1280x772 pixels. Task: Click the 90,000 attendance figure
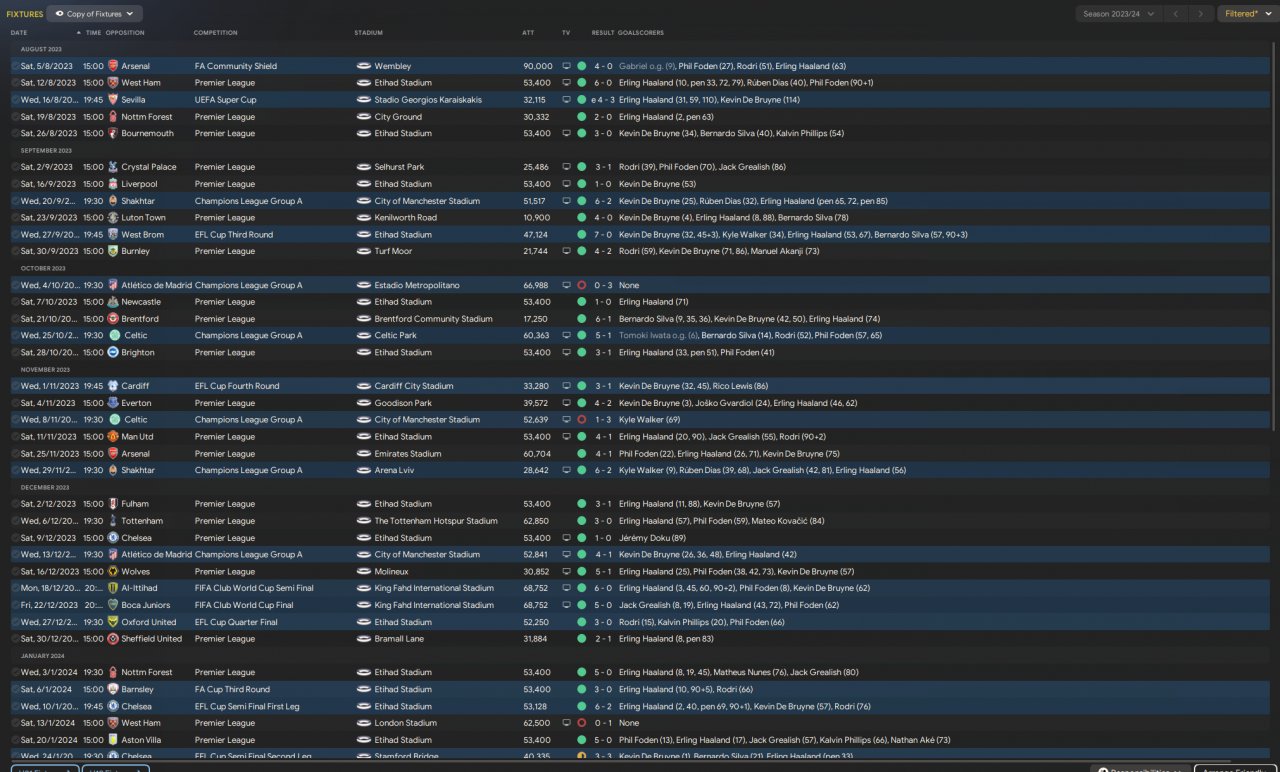[x=537, y=66]
